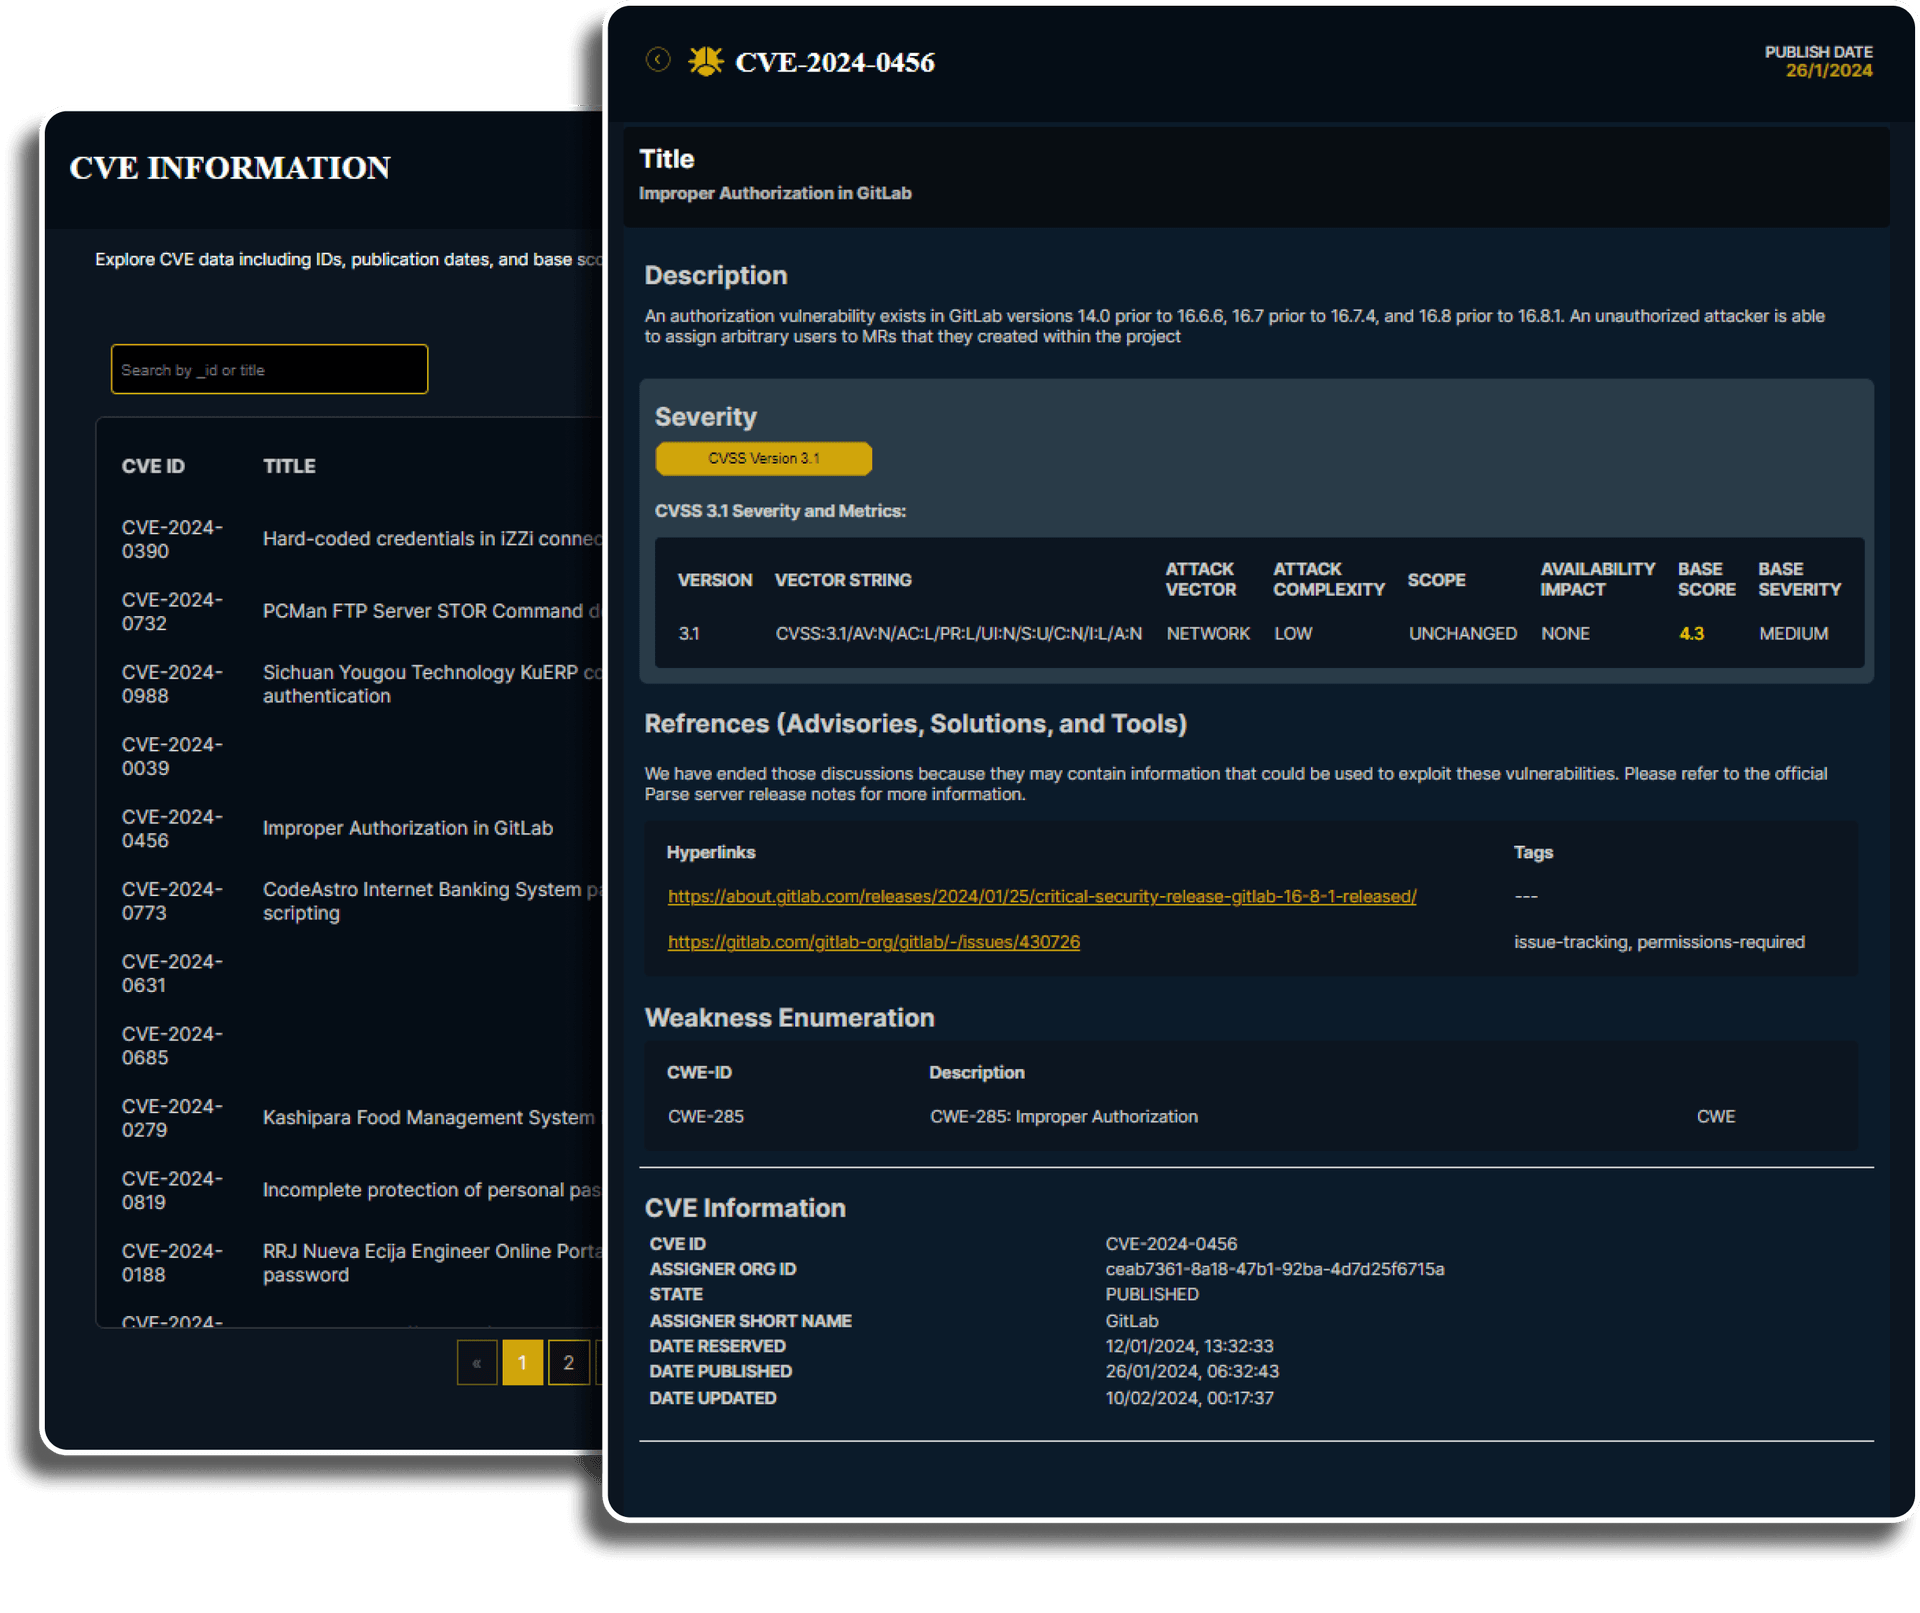Image resolution: width=1920 pixels, height=1613 pixels.
Task: Click the CVE-2024-0039 row
Action: click(171, 756)
